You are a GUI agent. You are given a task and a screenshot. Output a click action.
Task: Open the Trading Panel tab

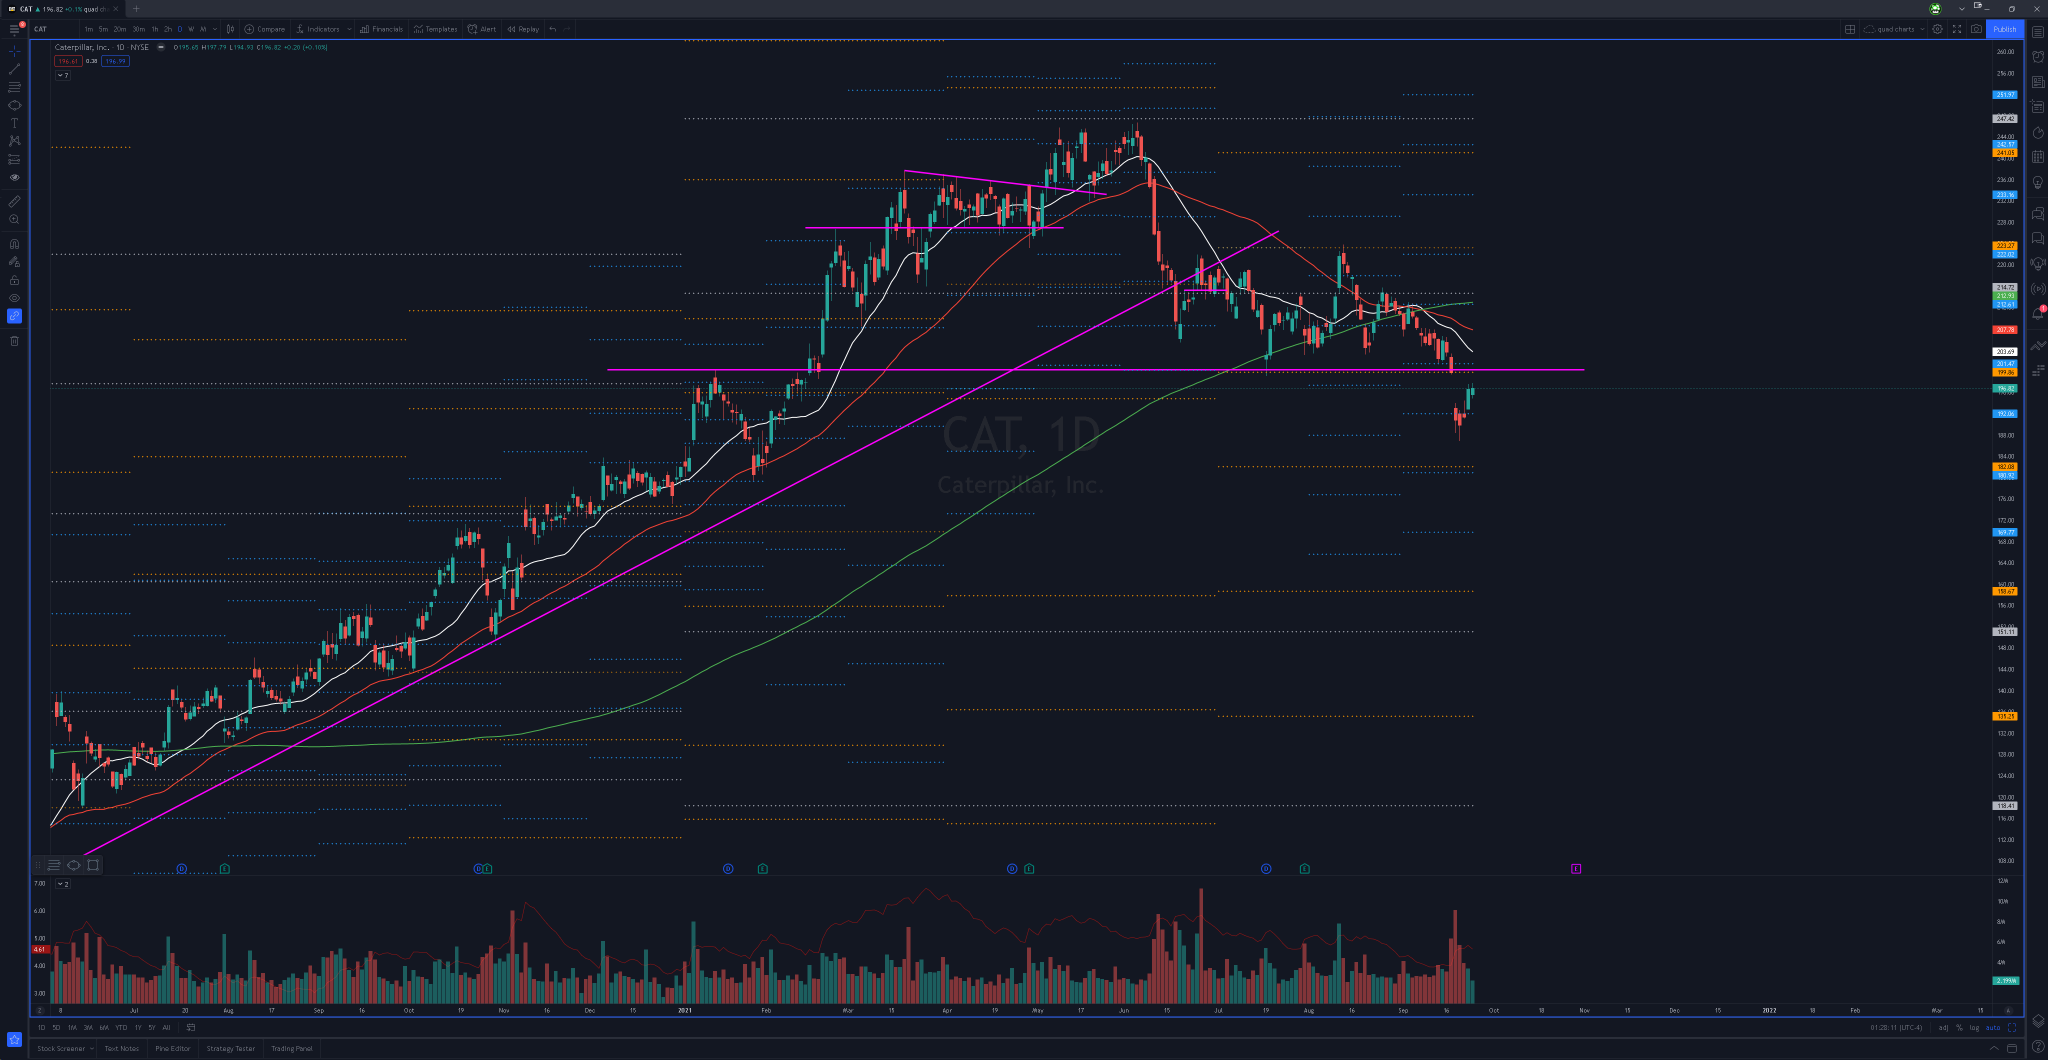[292, 1048]
